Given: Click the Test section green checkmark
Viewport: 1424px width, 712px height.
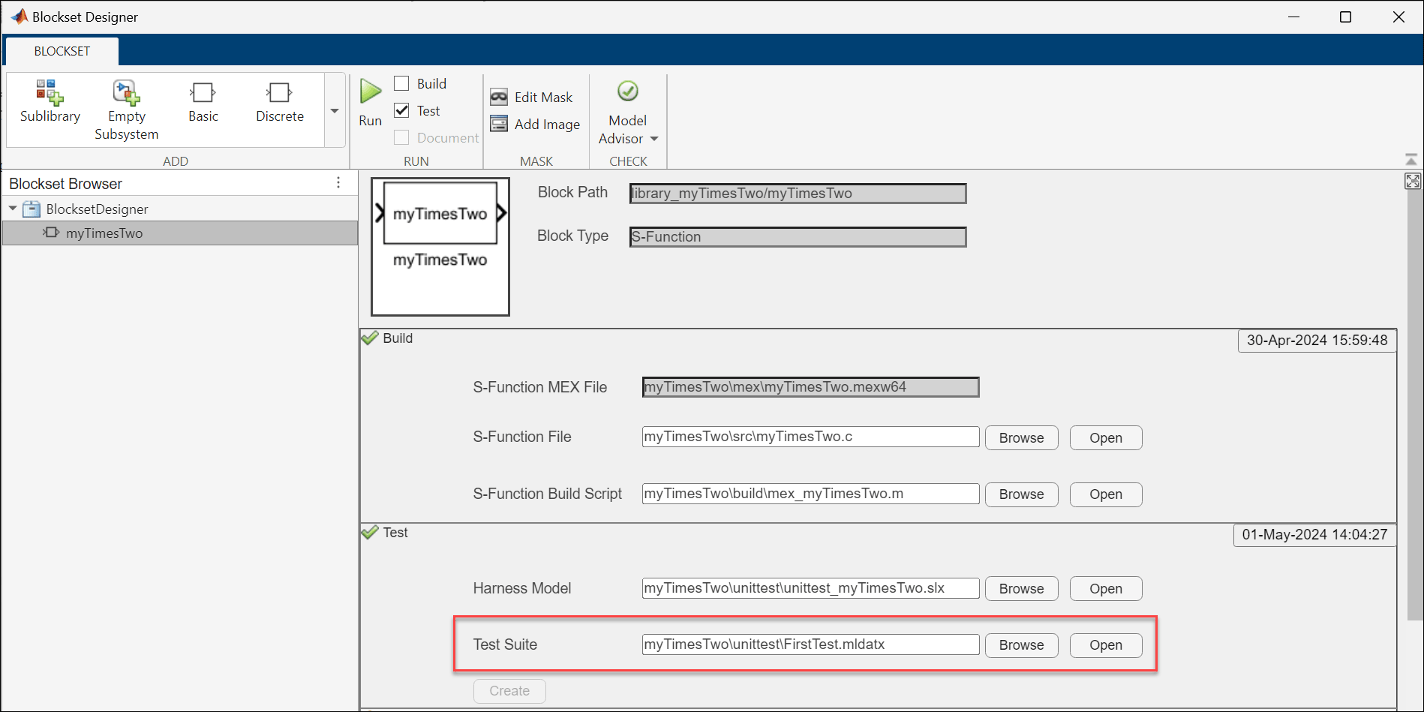Looking at the screenshot, I should pos(369,532).
